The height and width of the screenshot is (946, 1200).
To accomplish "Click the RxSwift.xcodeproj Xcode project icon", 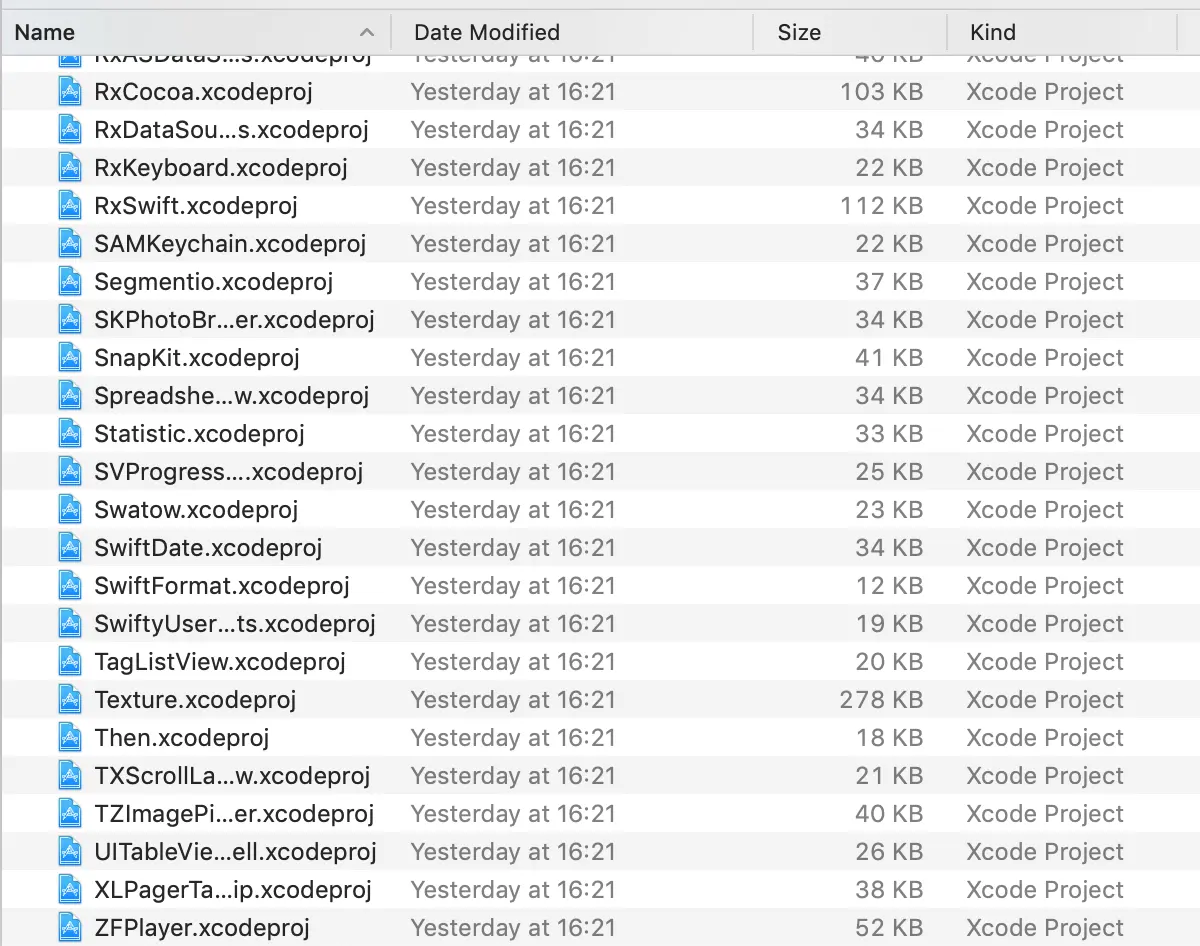I will 70,206.
